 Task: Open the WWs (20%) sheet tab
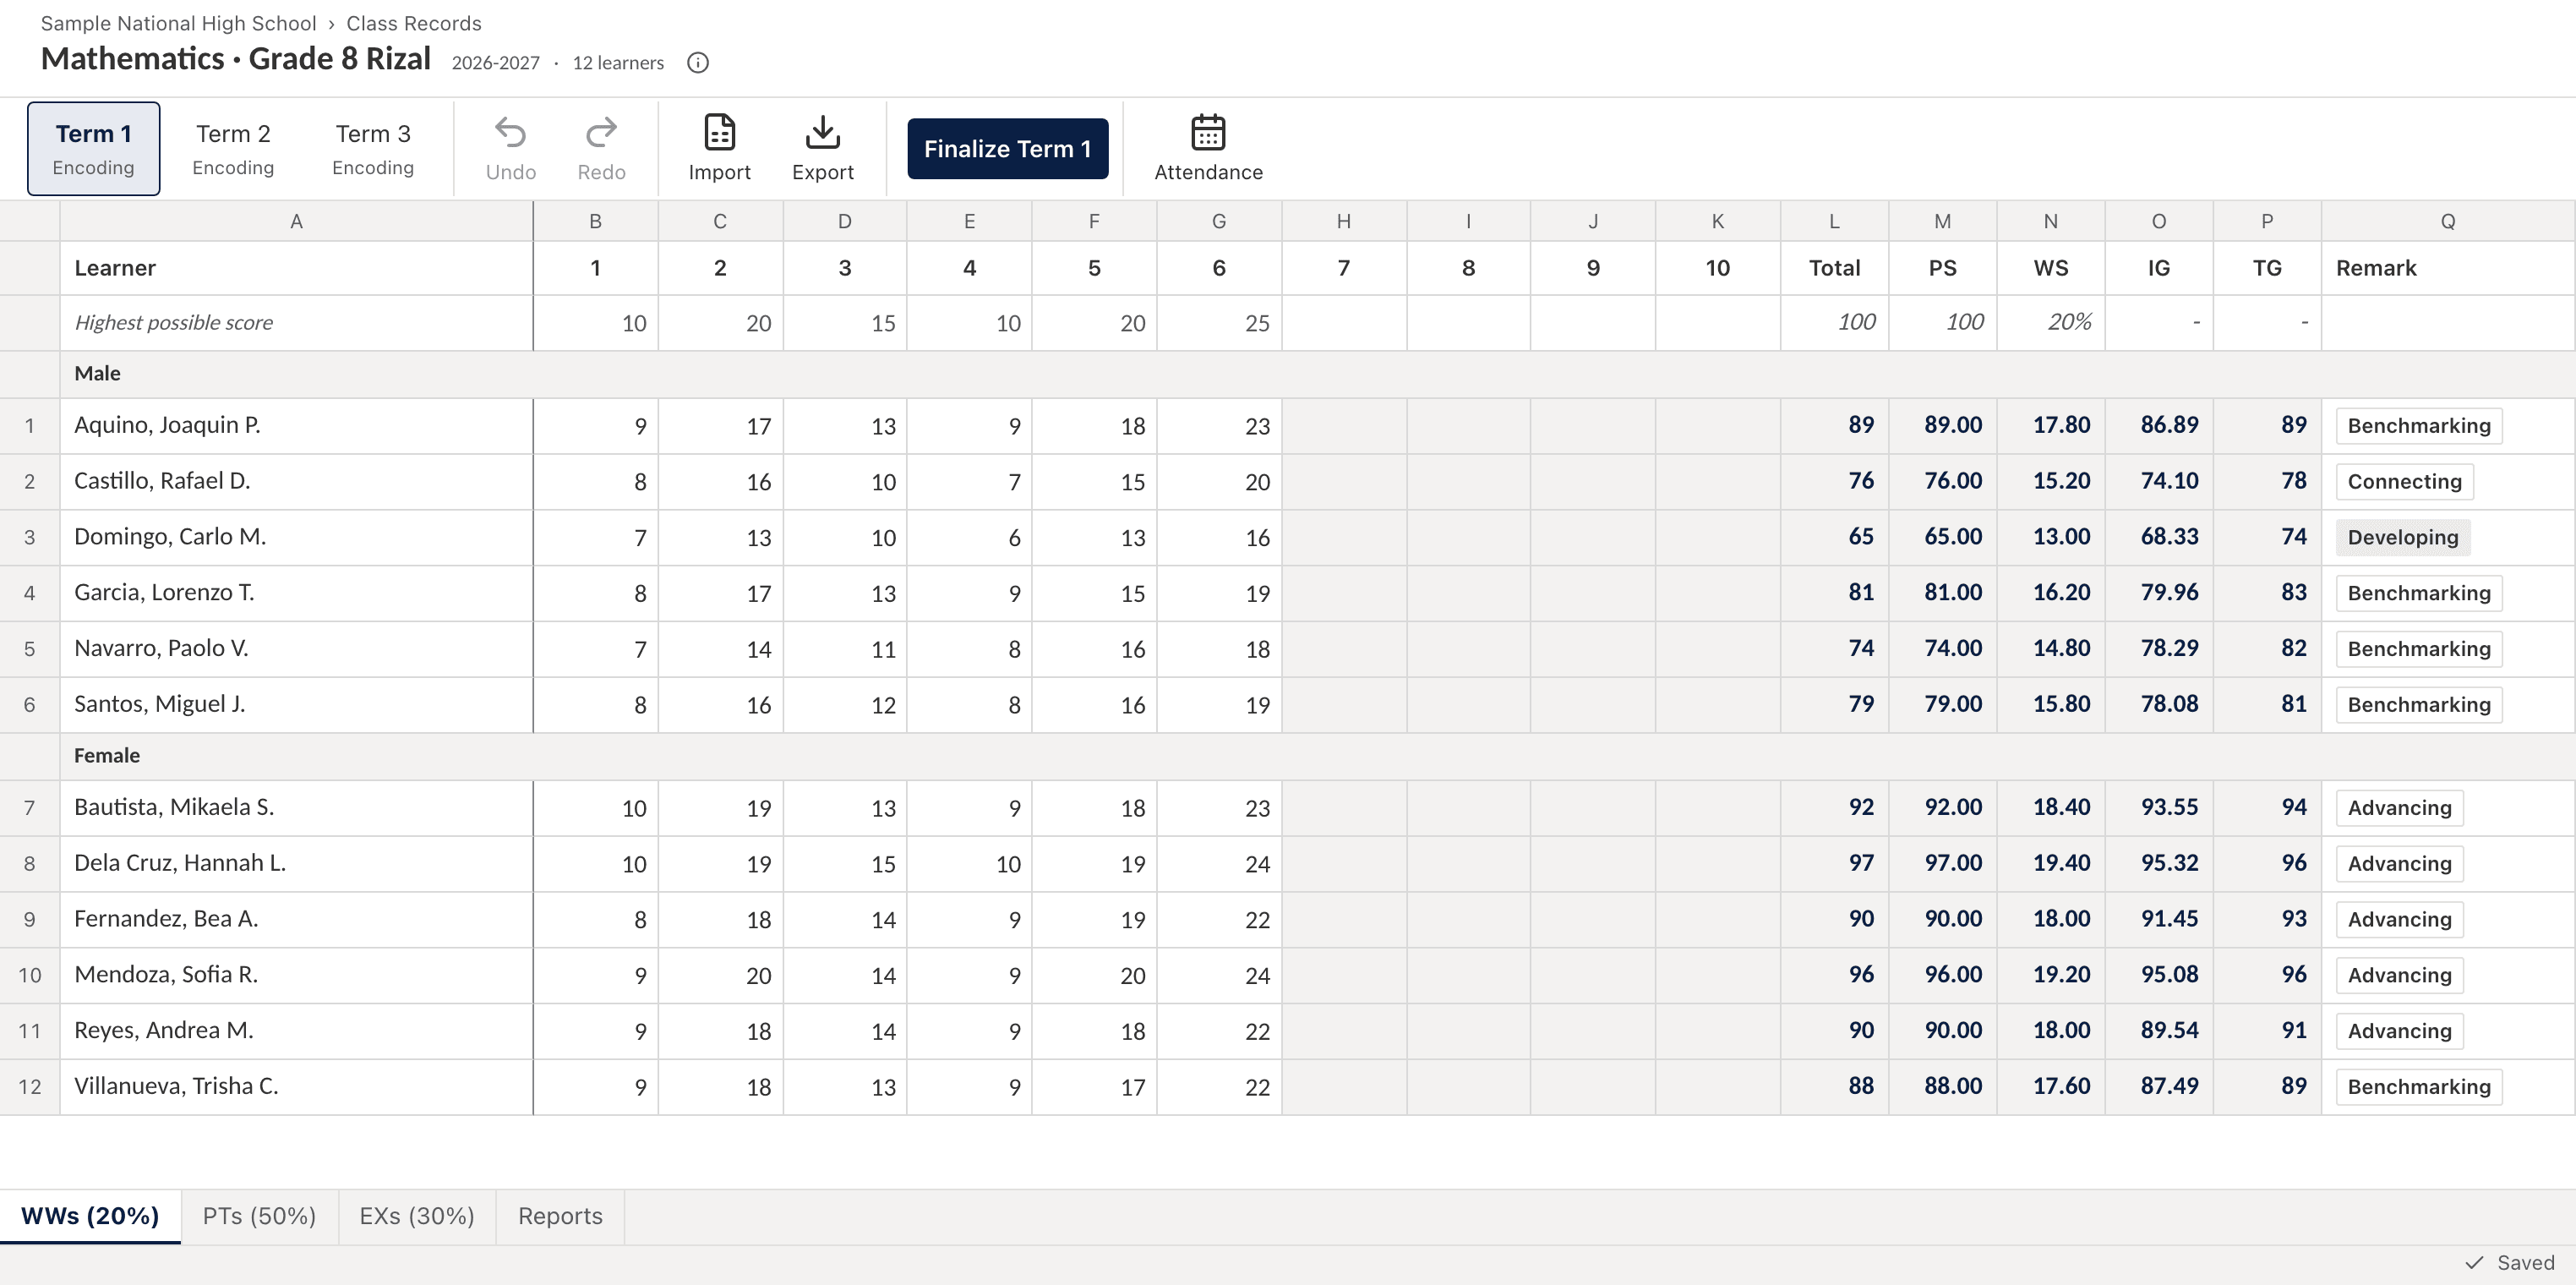pyautogui.click(x=90, y=1216)
